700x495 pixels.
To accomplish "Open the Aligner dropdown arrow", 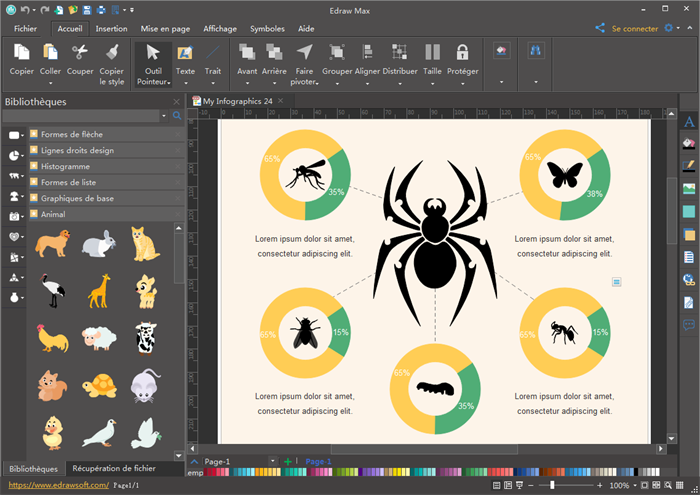I will tap(367, 83).
